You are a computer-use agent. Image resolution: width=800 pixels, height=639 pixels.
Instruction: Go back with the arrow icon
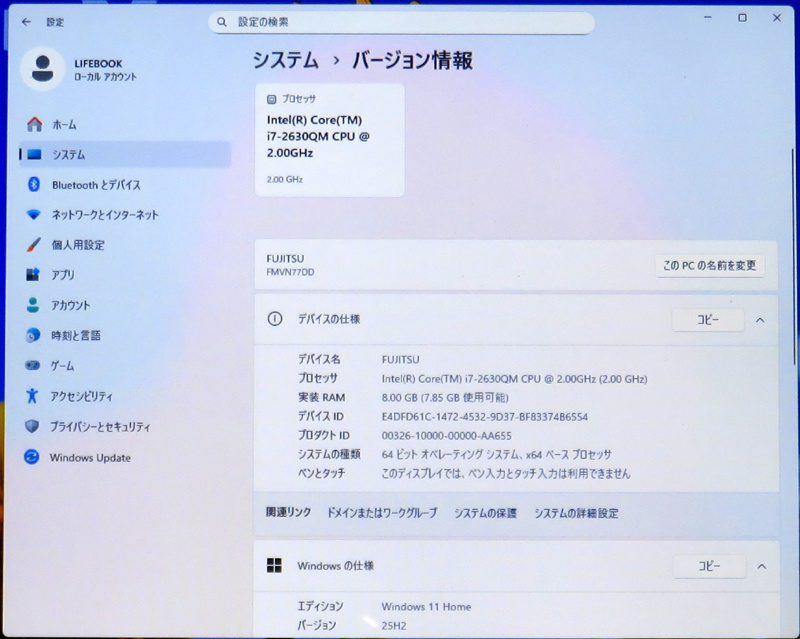(x=26, y=22)
